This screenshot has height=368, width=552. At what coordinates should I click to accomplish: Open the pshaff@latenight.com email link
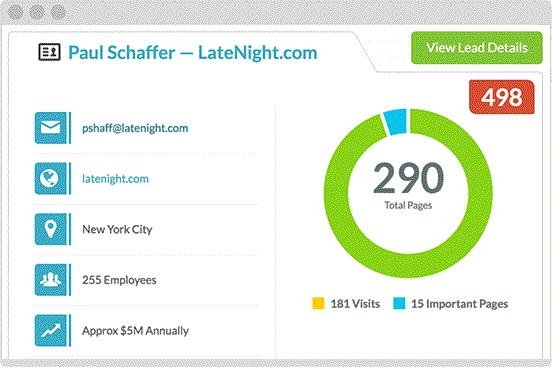(x=135, y=128)
